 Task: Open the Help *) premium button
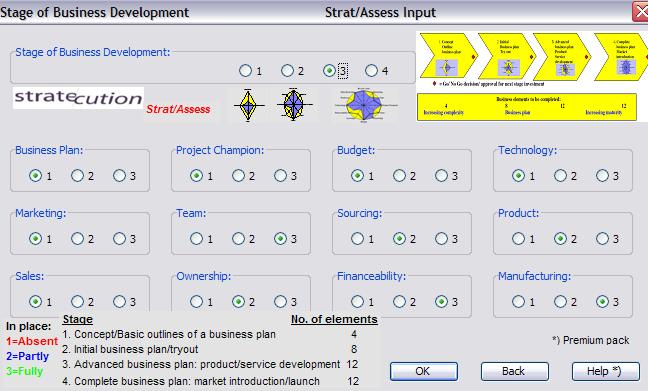pos(606,371)
